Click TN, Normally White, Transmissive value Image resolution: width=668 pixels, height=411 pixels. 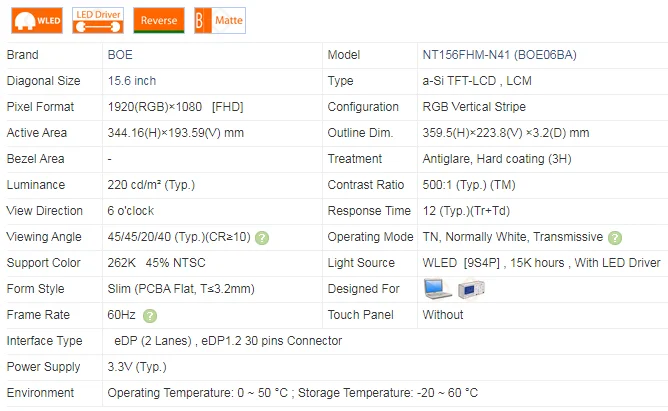pos(513,237)
